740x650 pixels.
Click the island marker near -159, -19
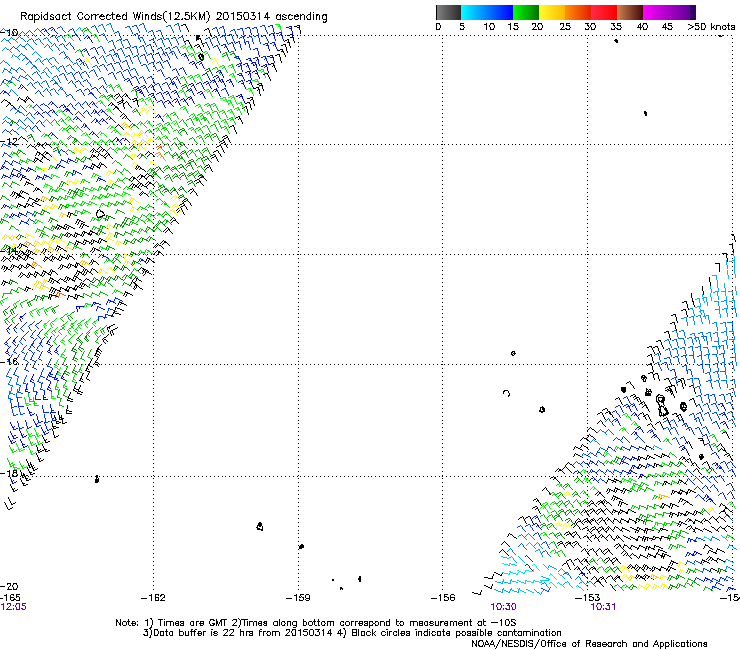301,547
